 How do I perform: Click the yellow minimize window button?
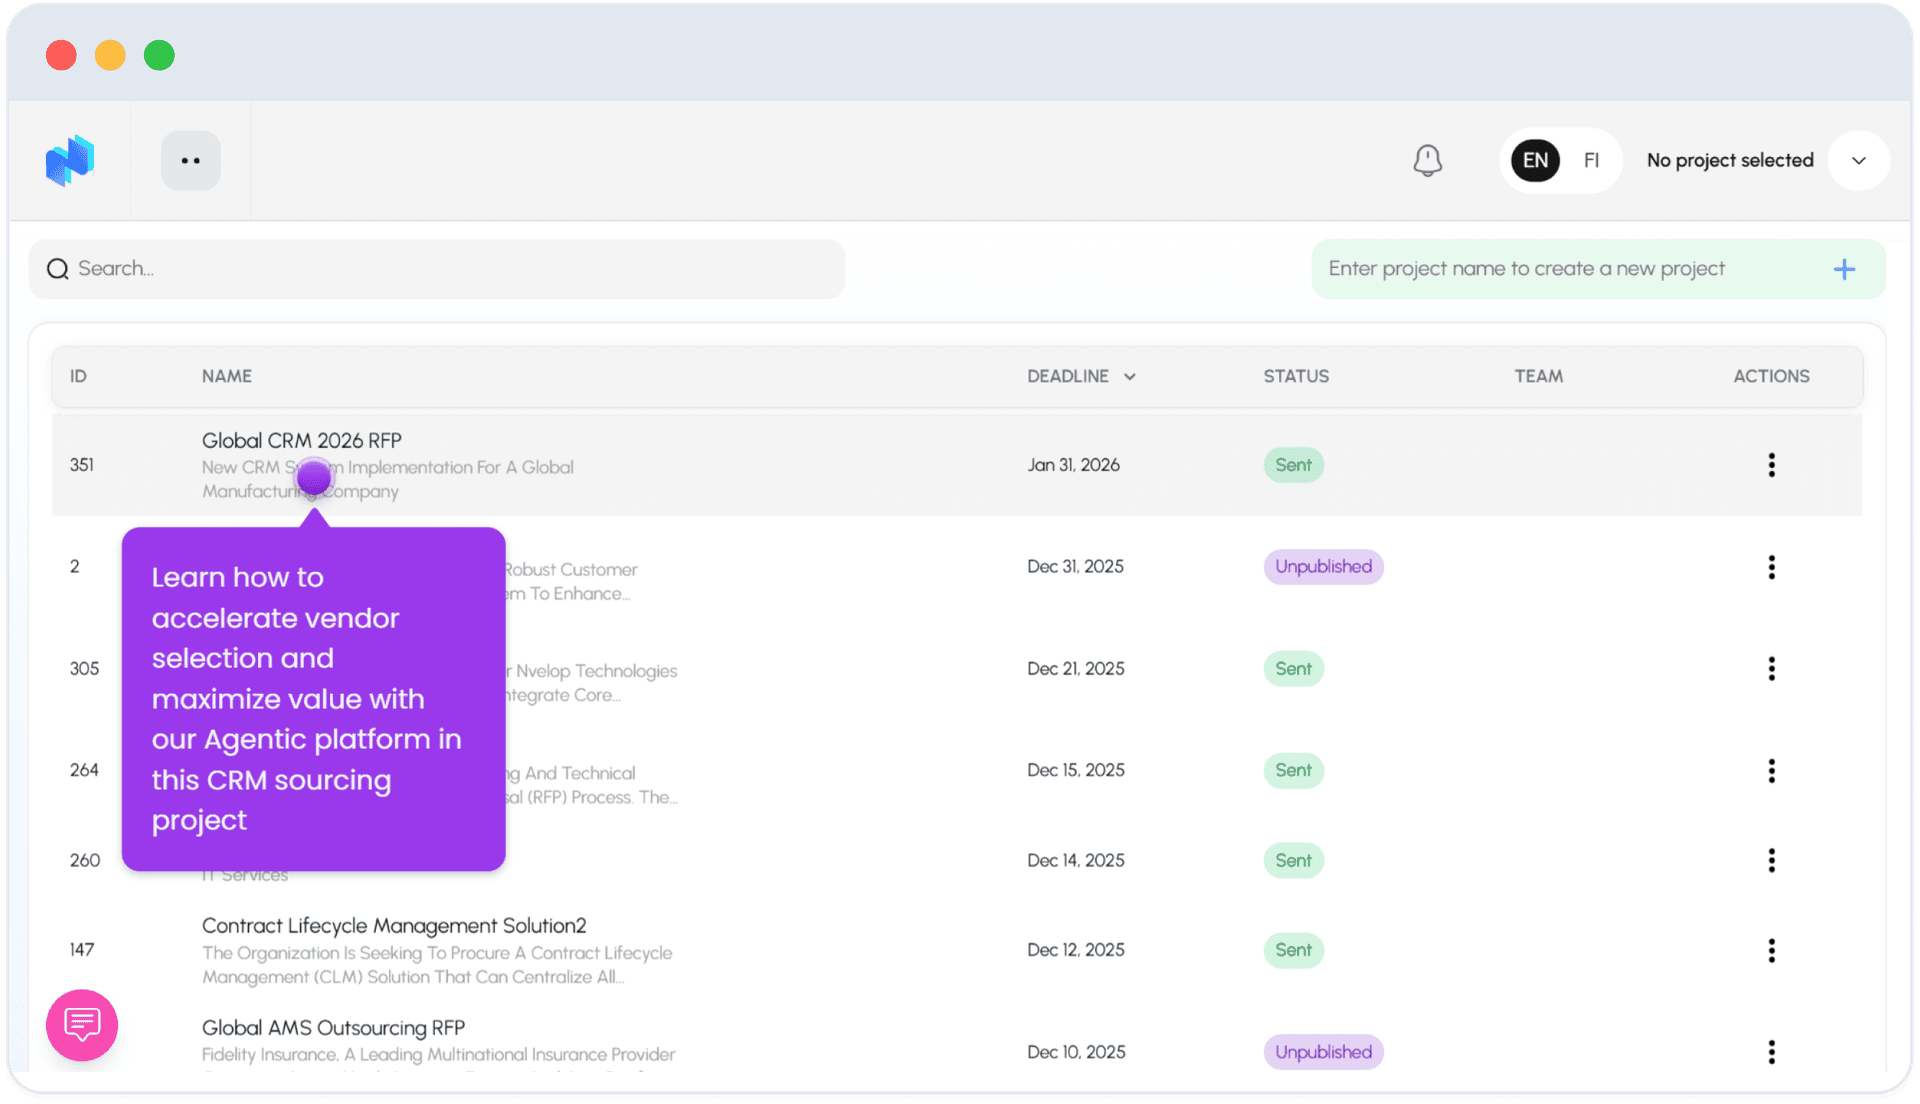tap(110, 55)
